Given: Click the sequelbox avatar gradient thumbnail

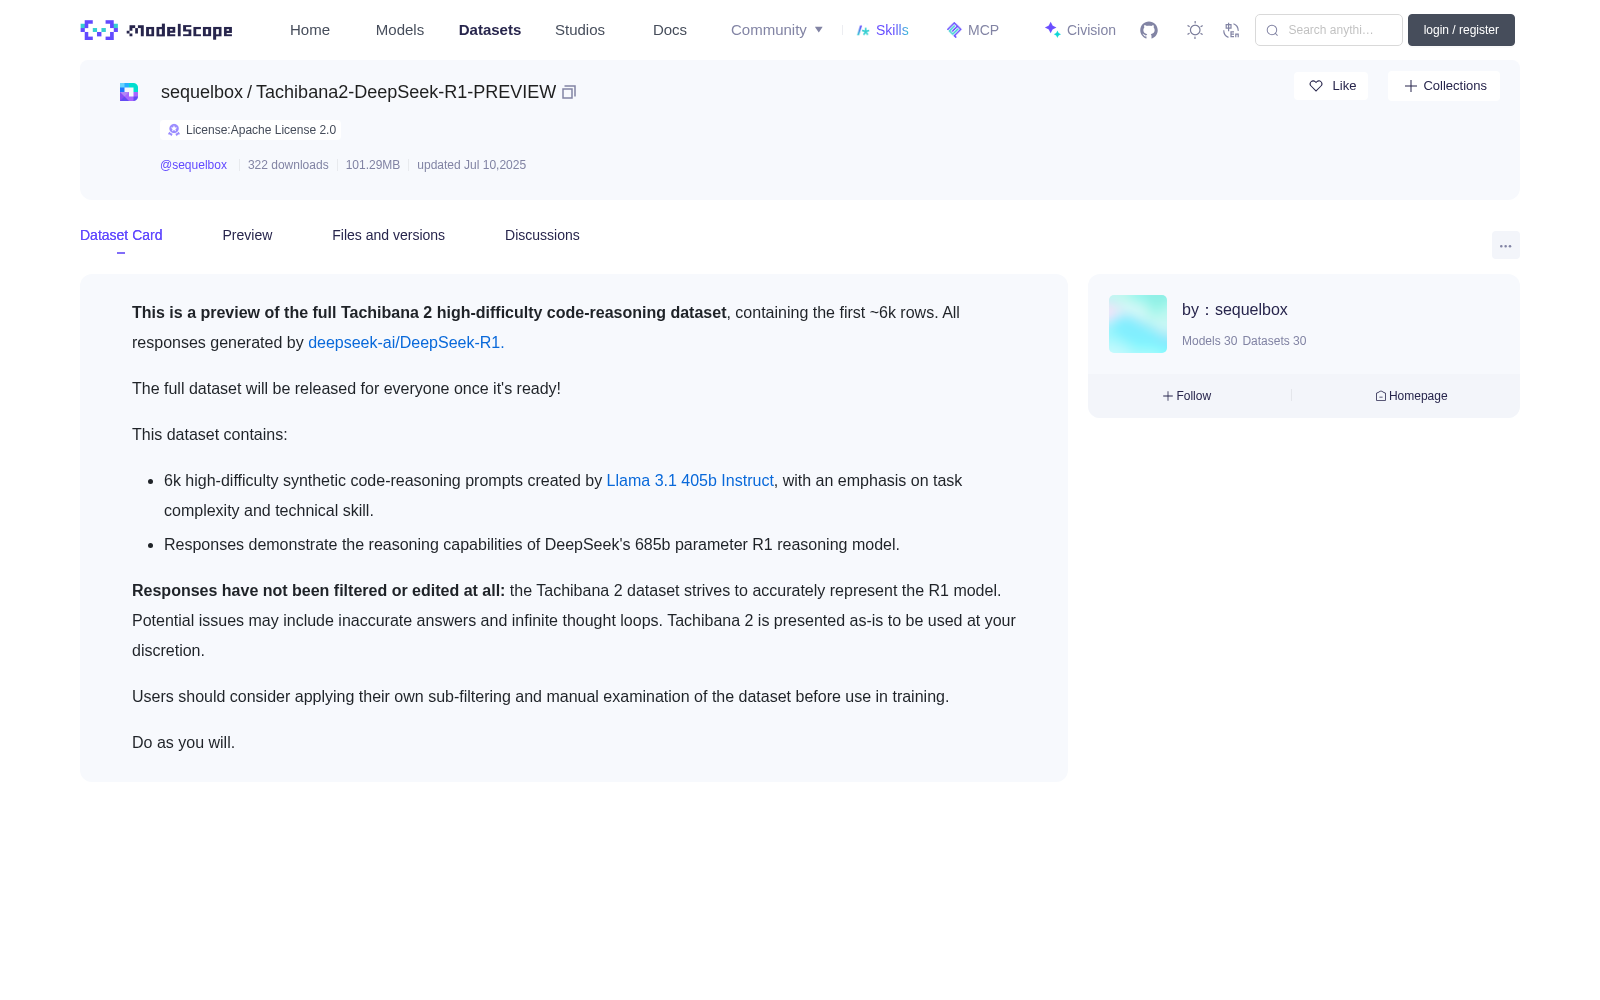Looking at the screenshot, I should click(x=1138, y=324).
